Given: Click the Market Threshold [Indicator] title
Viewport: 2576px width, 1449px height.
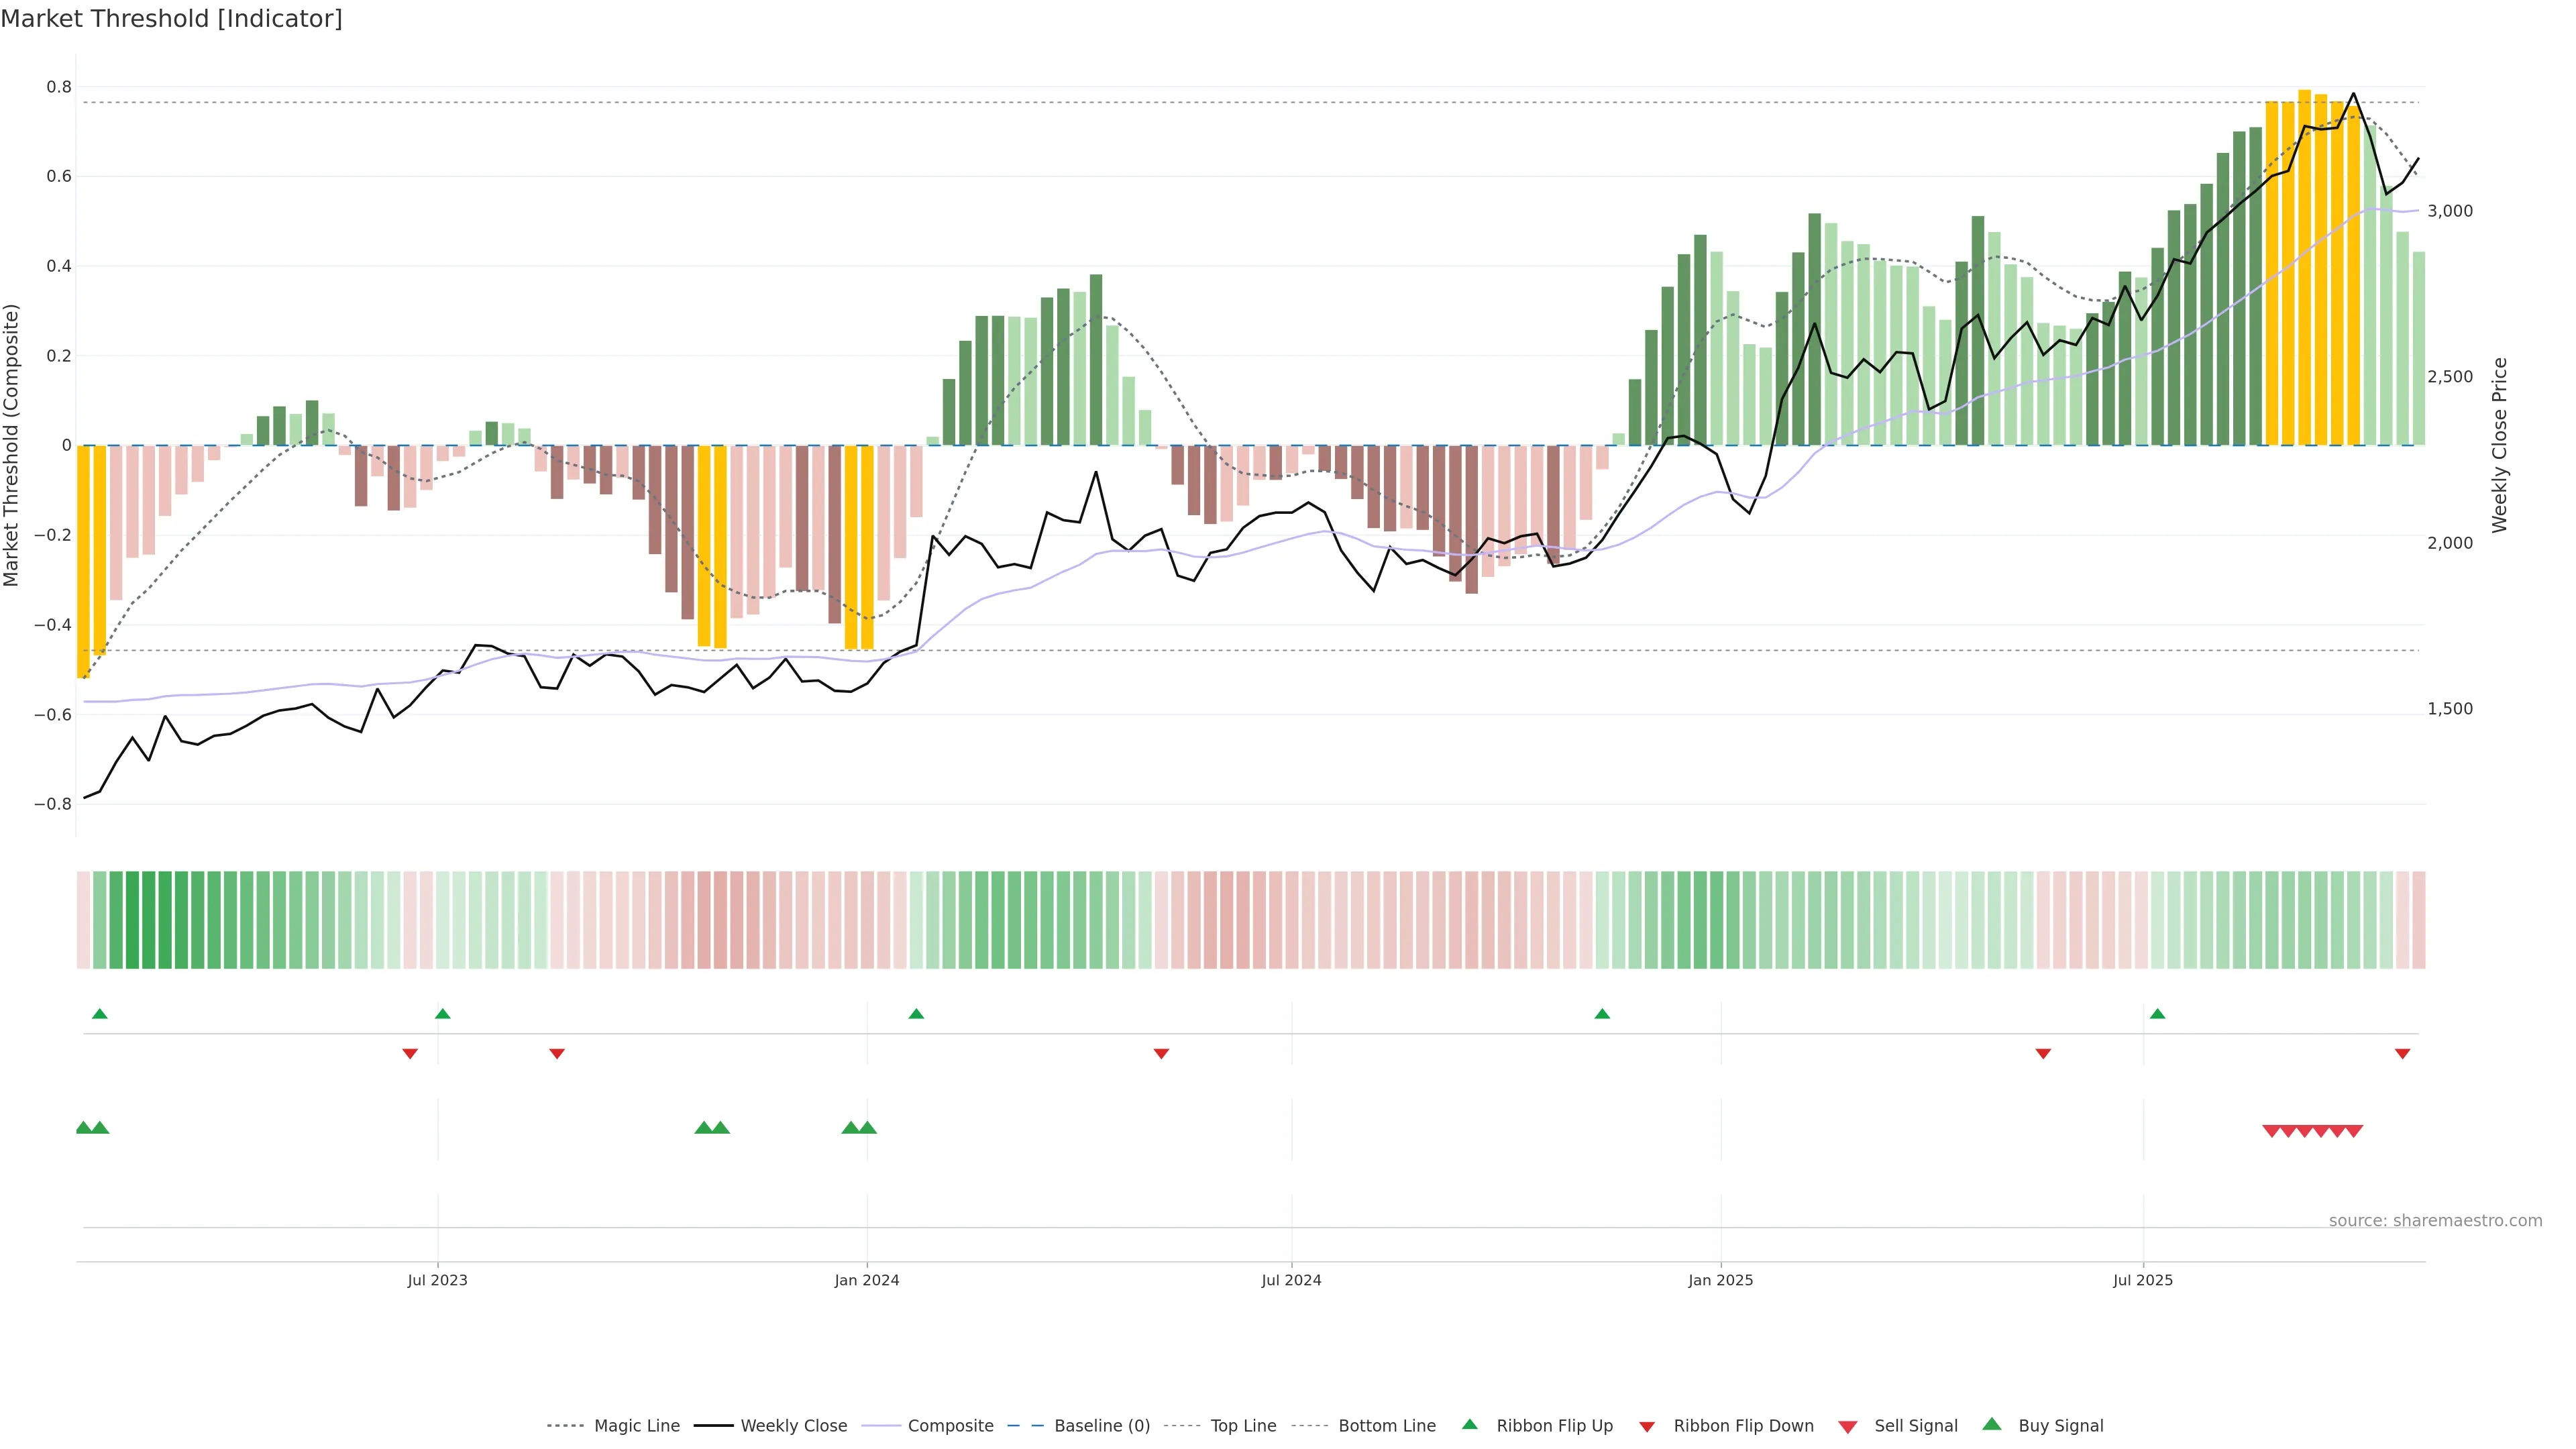Looking at the screenshot, I should tap(171, 19).
